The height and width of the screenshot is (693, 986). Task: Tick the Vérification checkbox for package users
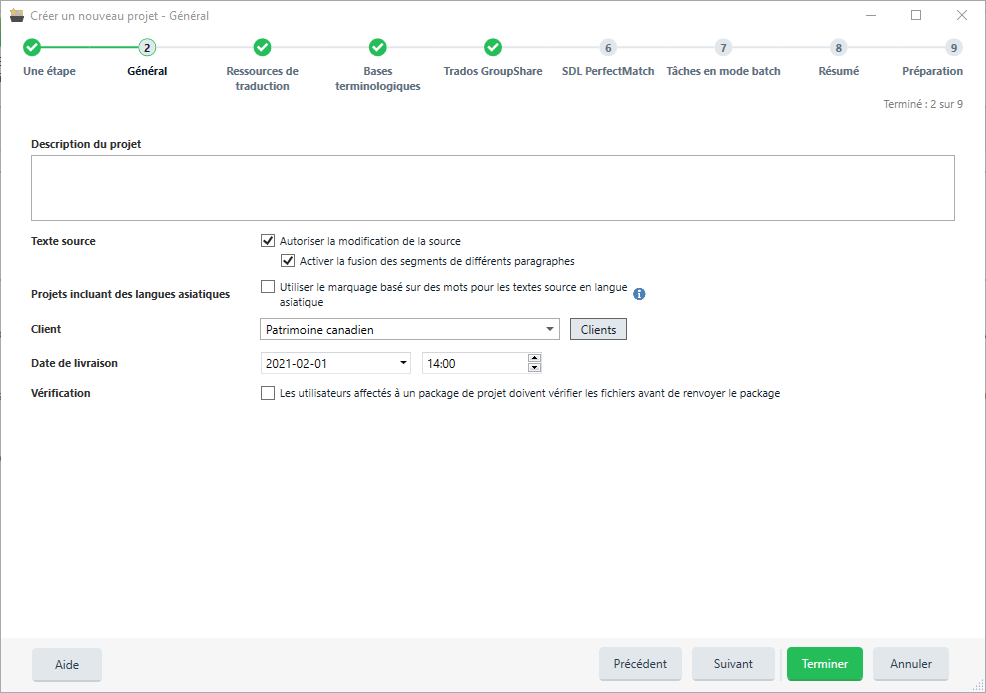tap(268, 393)
